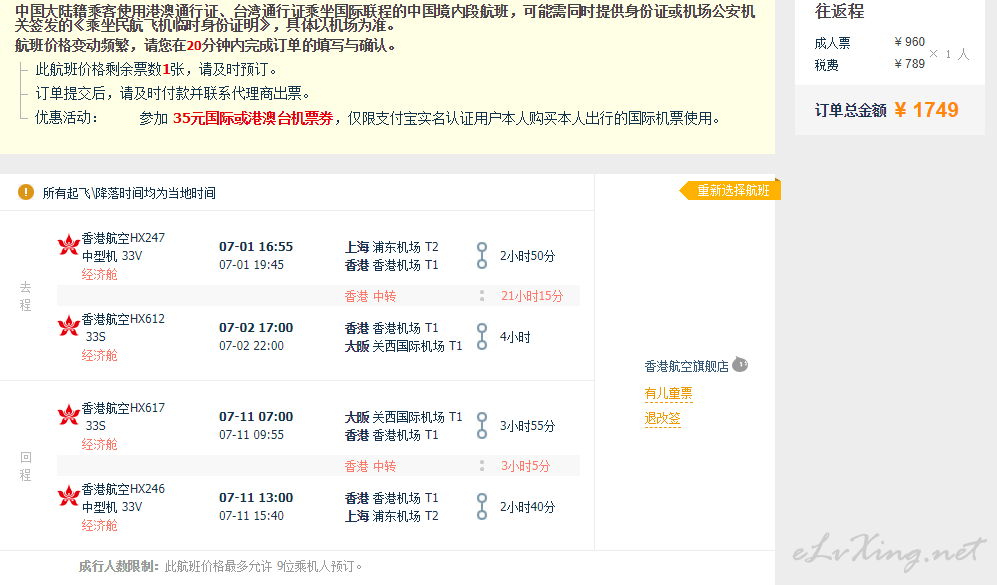This screenshot has width=997, height=585.
Task: Click 大阪 关西国际机场 T1 arrival for HX612
Action: pos(403,346)
